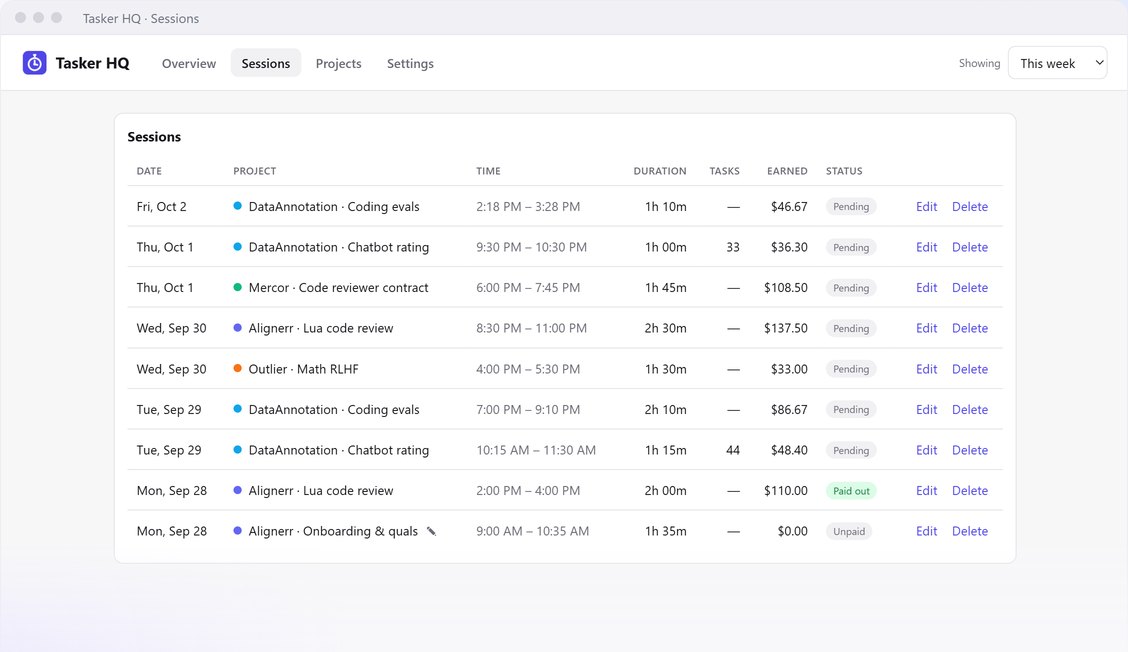Click the duration 2h 30m
This screenshot has width=1128, height=652.
coord(665,328)
